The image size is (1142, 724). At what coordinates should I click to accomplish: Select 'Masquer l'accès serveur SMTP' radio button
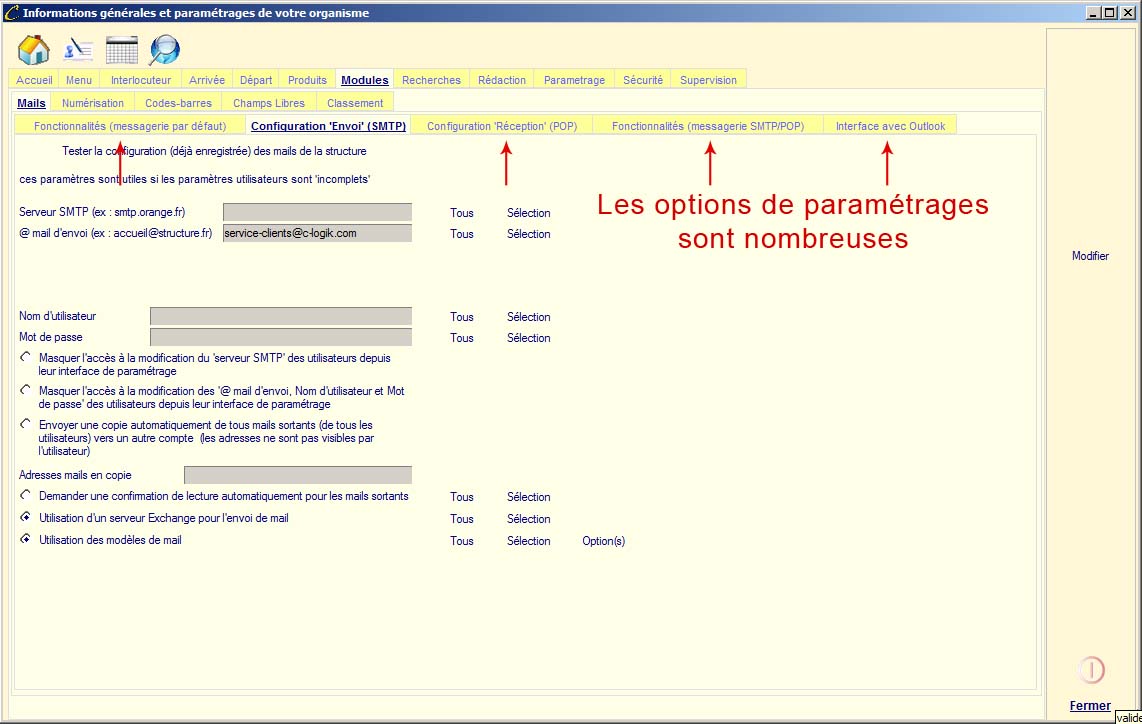coord(25,357)
